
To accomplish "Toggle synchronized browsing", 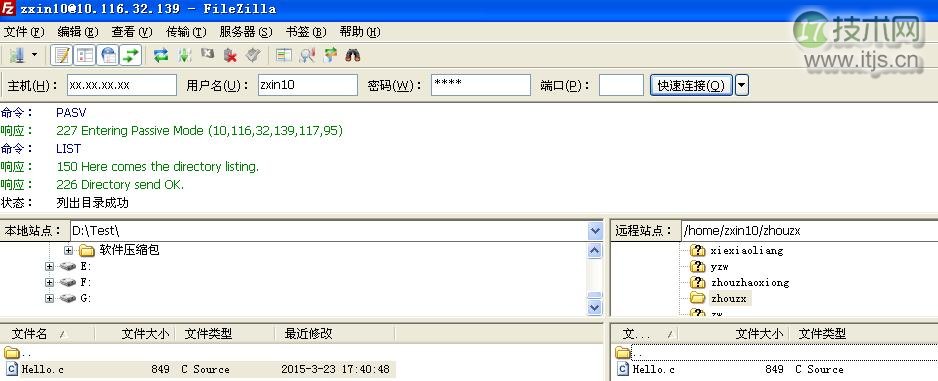I will pyautogui.click(x=330, y=56).
